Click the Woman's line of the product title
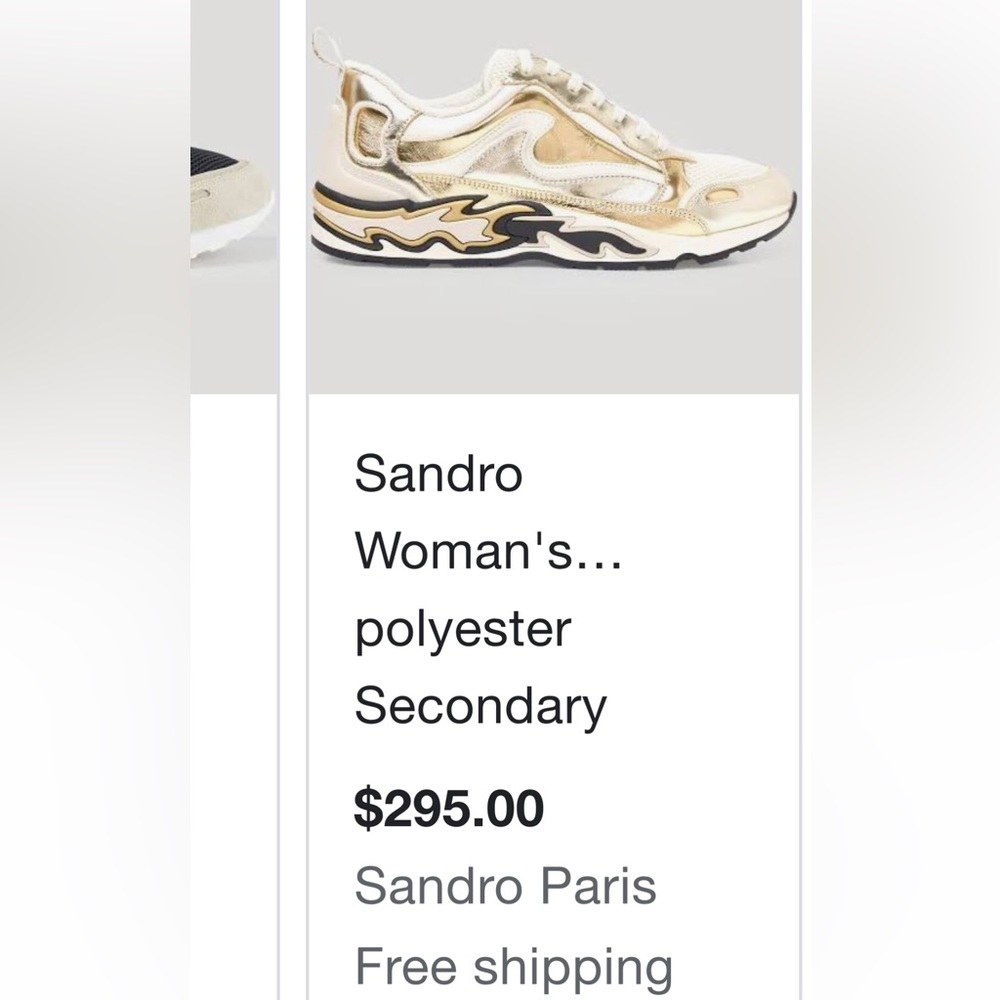This screenshot has width=1000, height=1000. coord(460,555)
